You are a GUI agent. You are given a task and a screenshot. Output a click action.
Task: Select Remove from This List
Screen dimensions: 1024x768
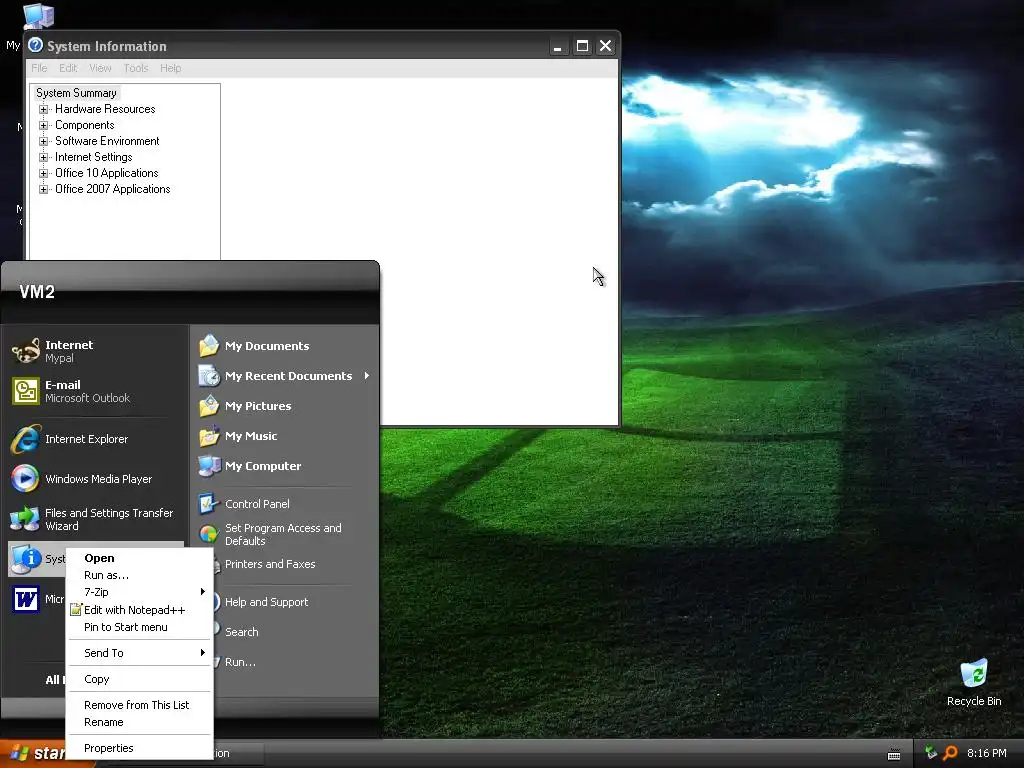pyautogui.click(x=140, y=705)
